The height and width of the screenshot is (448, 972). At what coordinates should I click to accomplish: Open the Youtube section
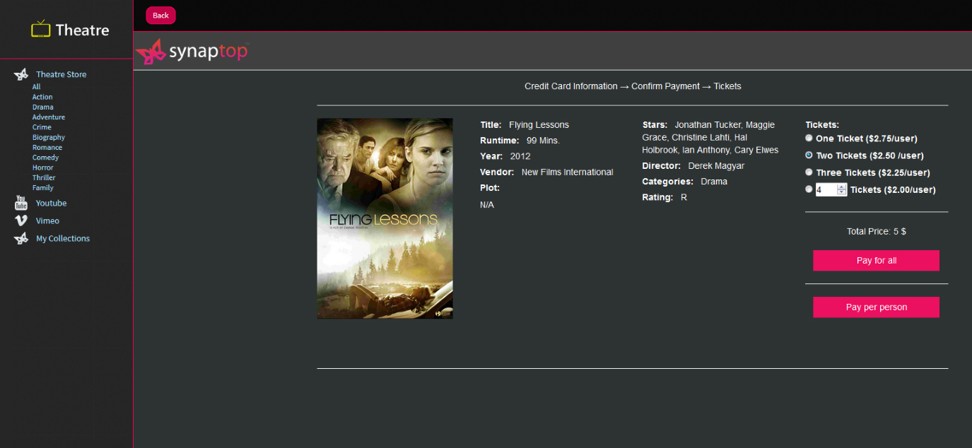coord(51,203)
